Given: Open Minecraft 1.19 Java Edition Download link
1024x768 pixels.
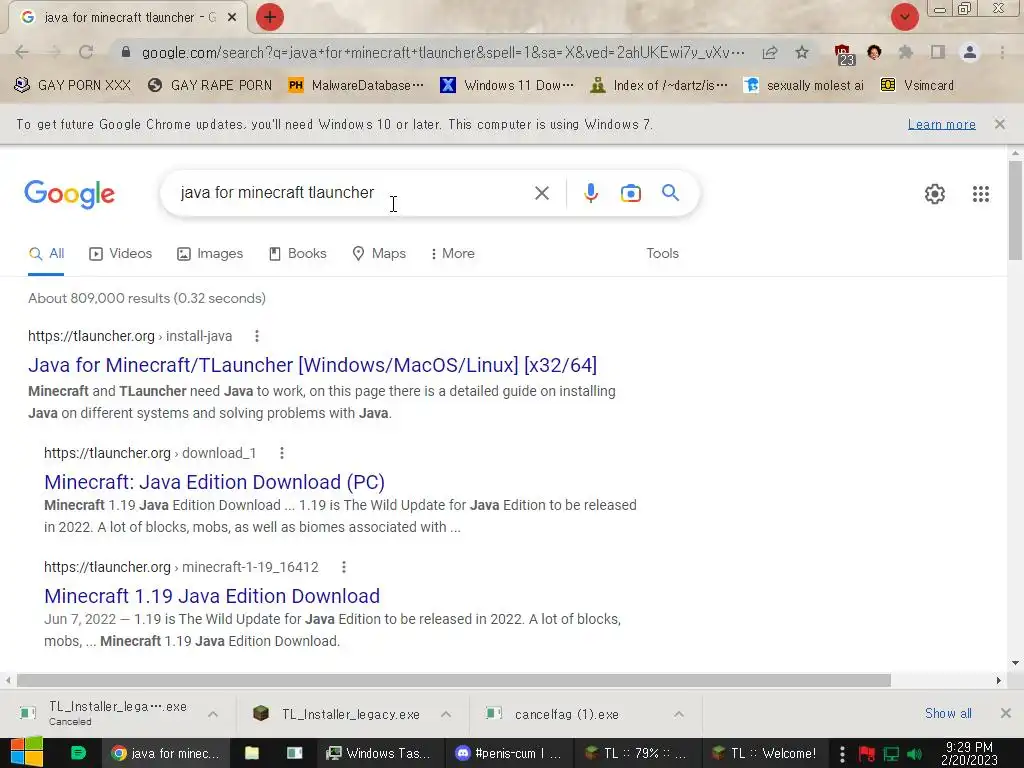Looking at the screenshot, I should coord(212,596).
